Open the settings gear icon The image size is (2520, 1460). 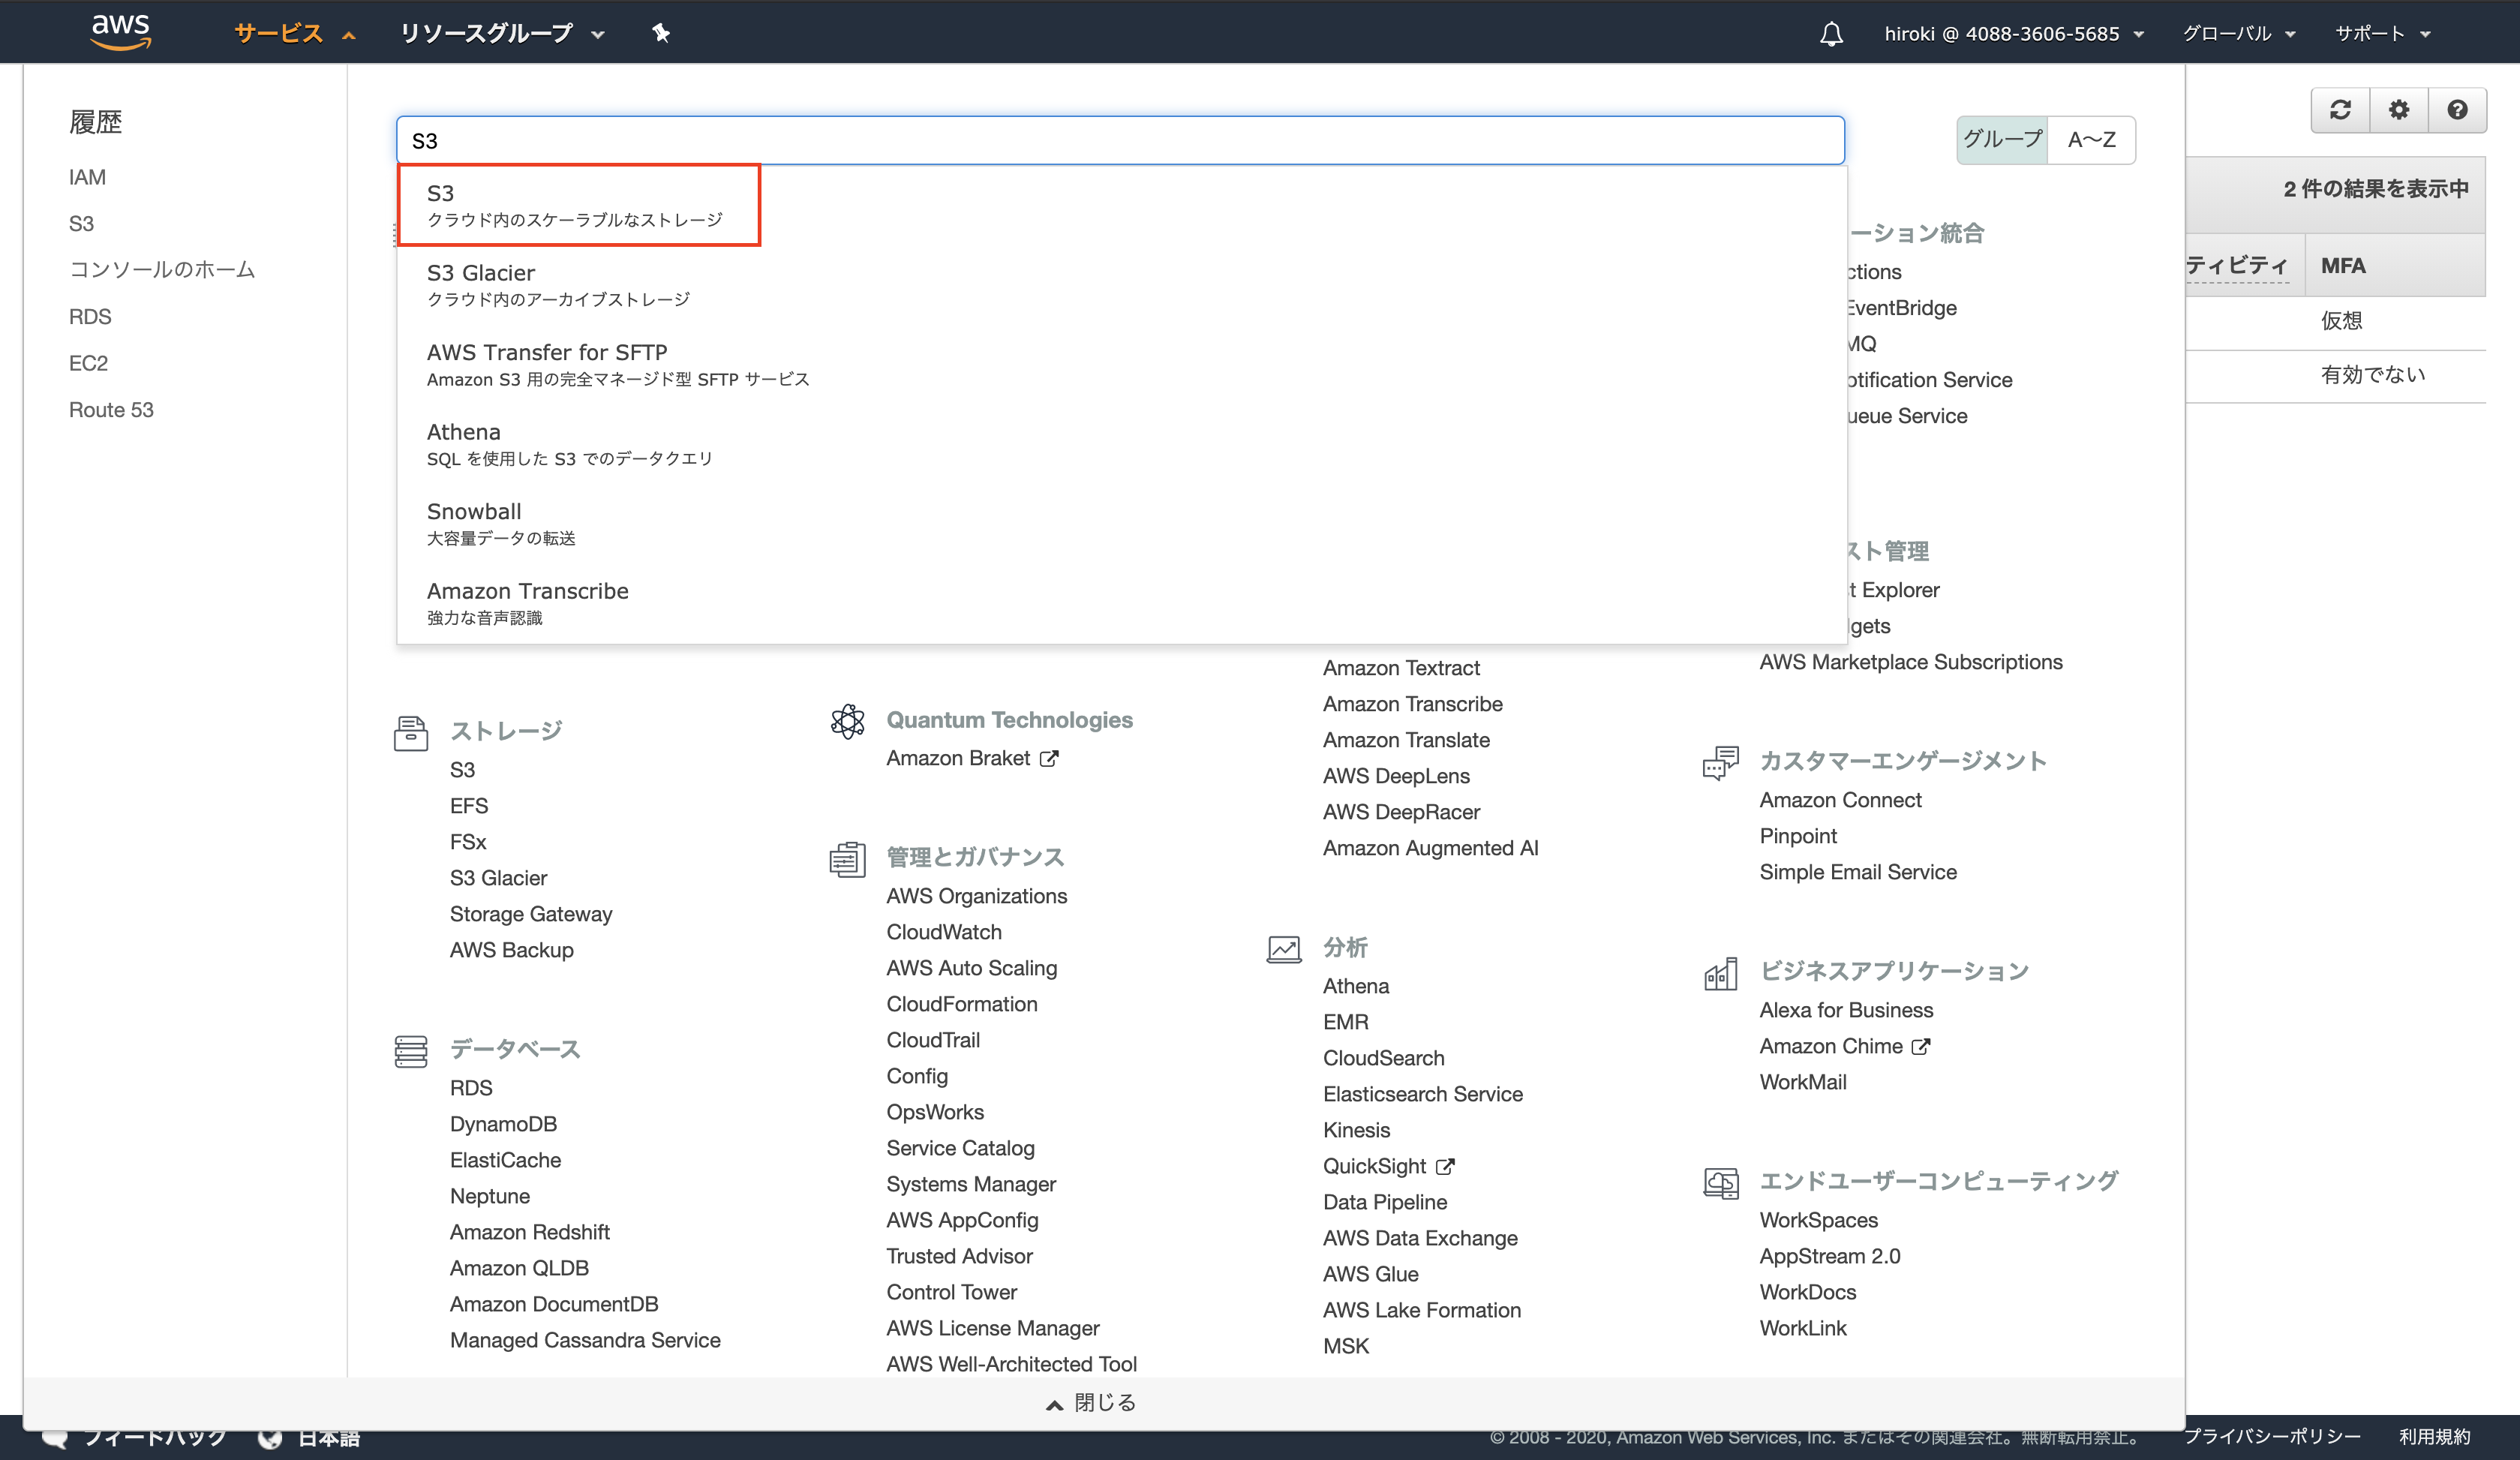pyautogui.click(x=2398, y=110)
